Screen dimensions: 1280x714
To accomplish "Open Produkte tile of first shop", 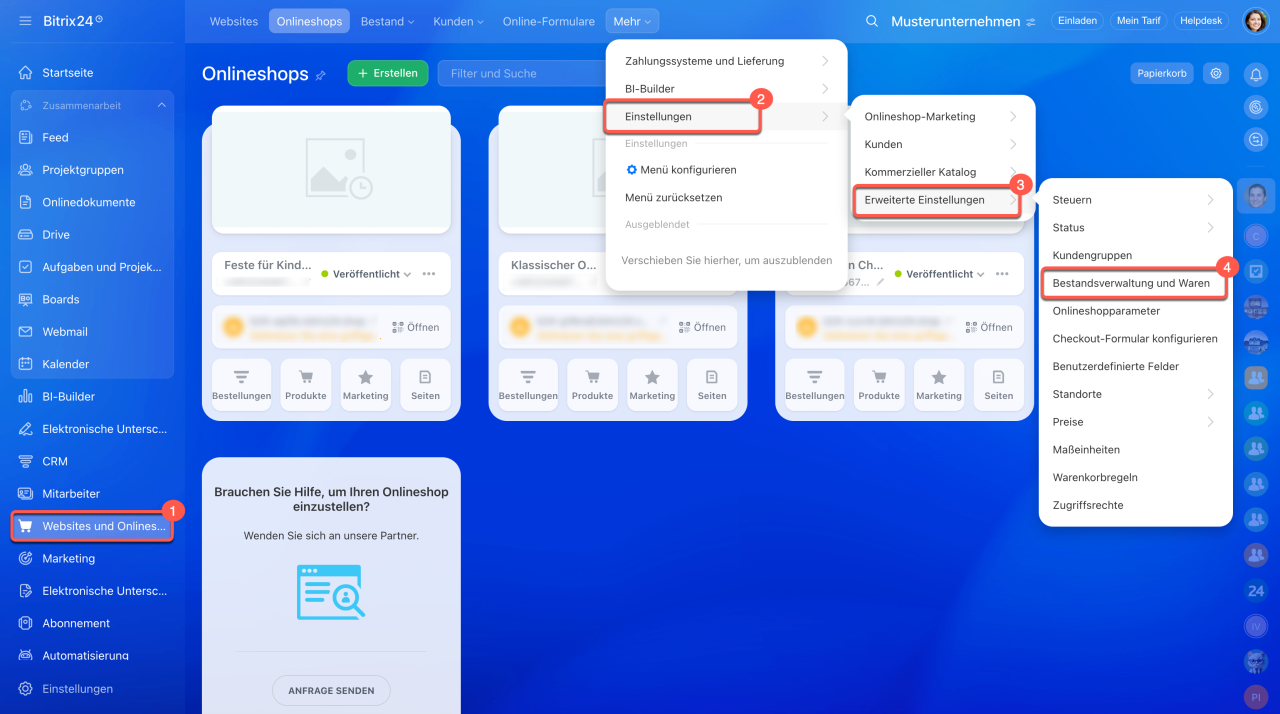I will [x=306, y=385].
